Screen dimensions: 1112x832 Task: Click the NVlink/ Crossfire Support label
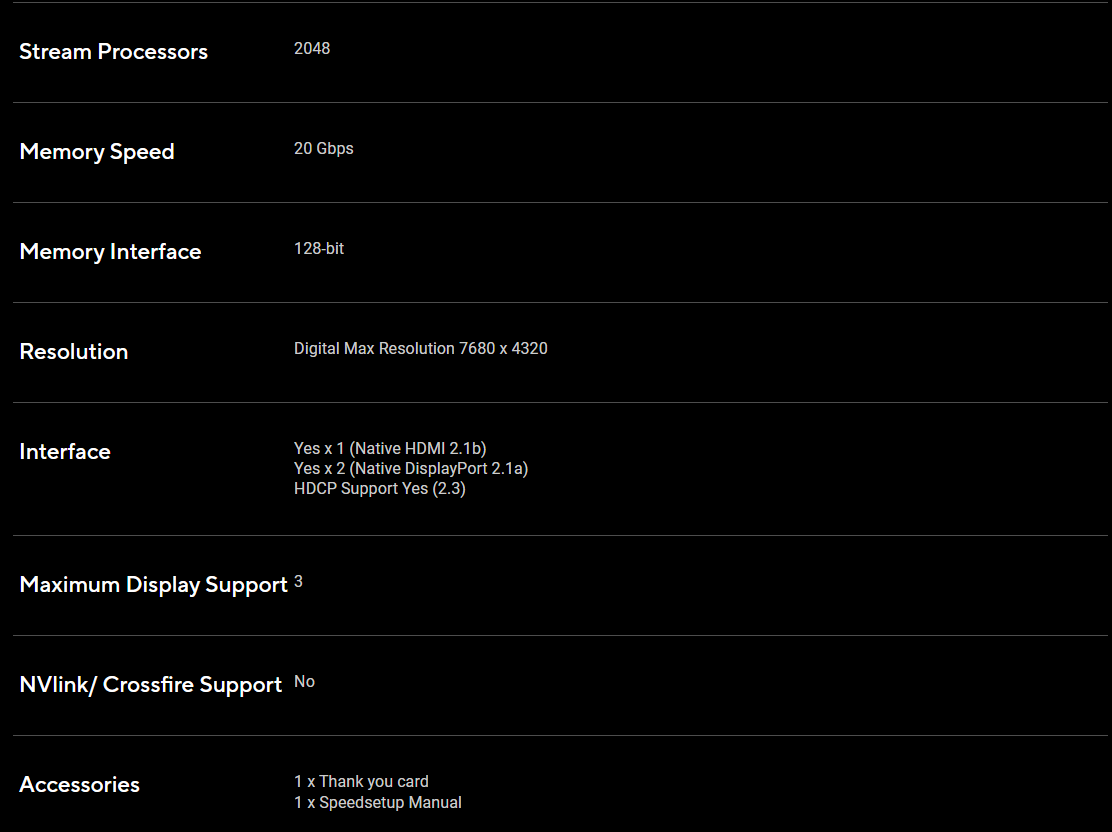point(150,685)
